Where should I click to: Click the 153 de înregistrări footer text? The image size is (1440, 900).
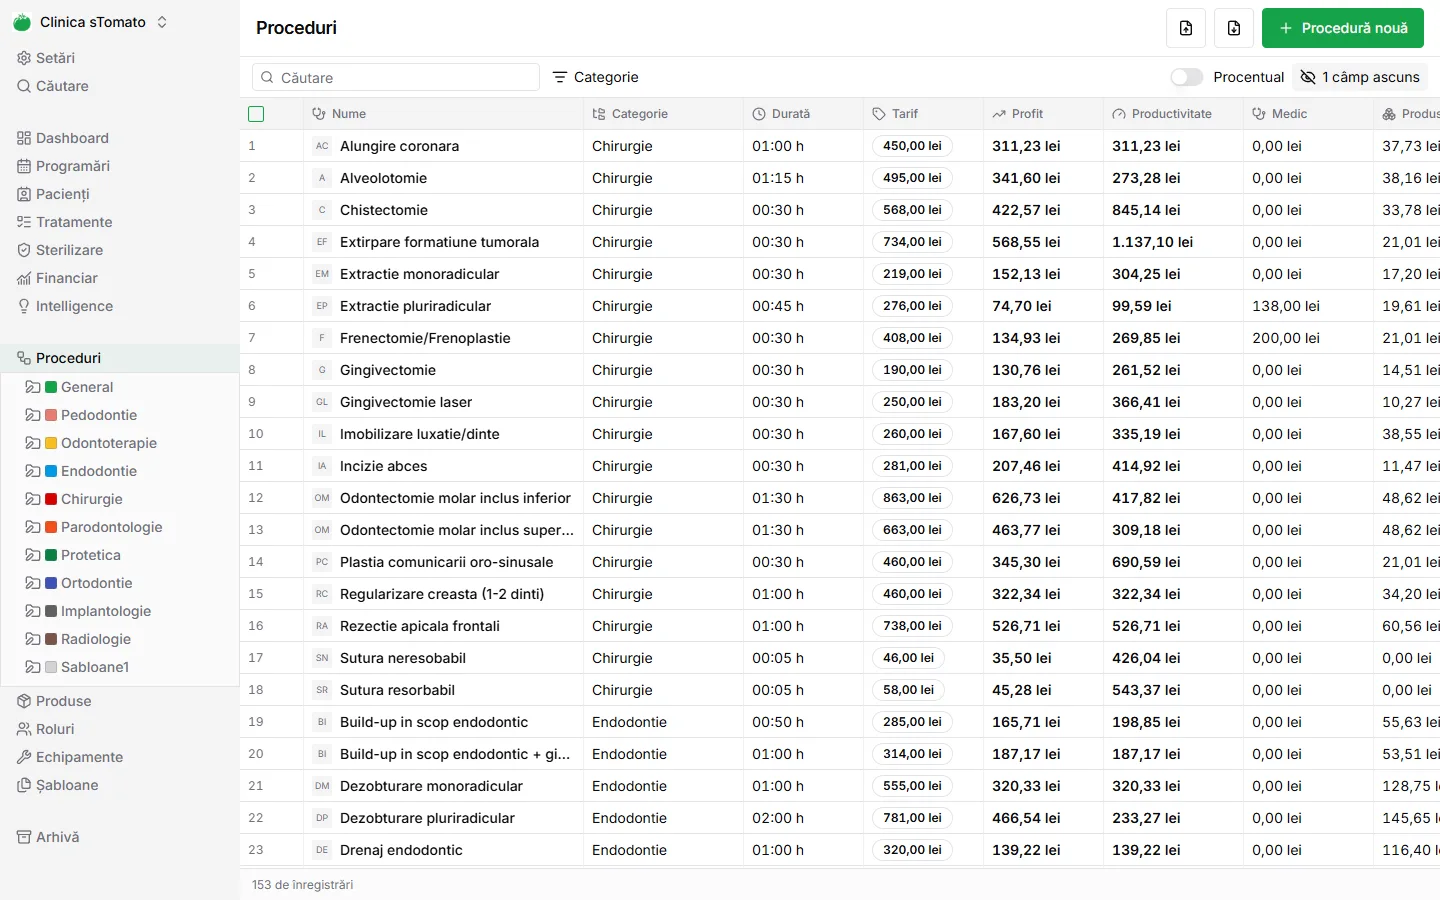[x=302, y=885]
